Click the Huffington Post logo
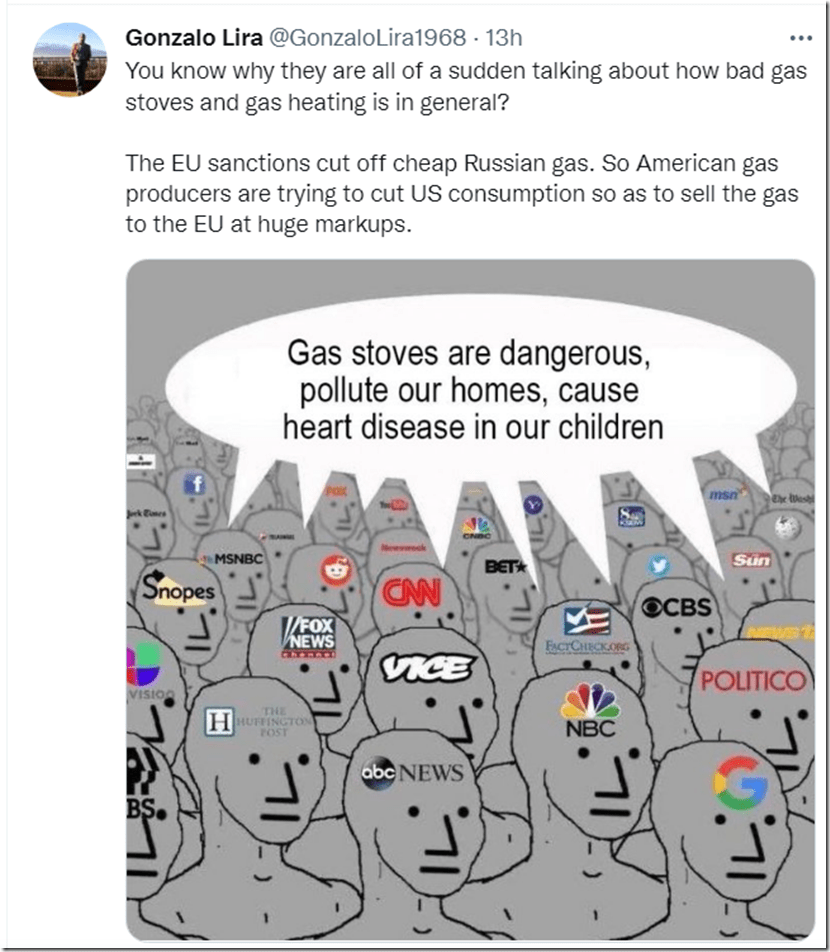 point(258,721)
